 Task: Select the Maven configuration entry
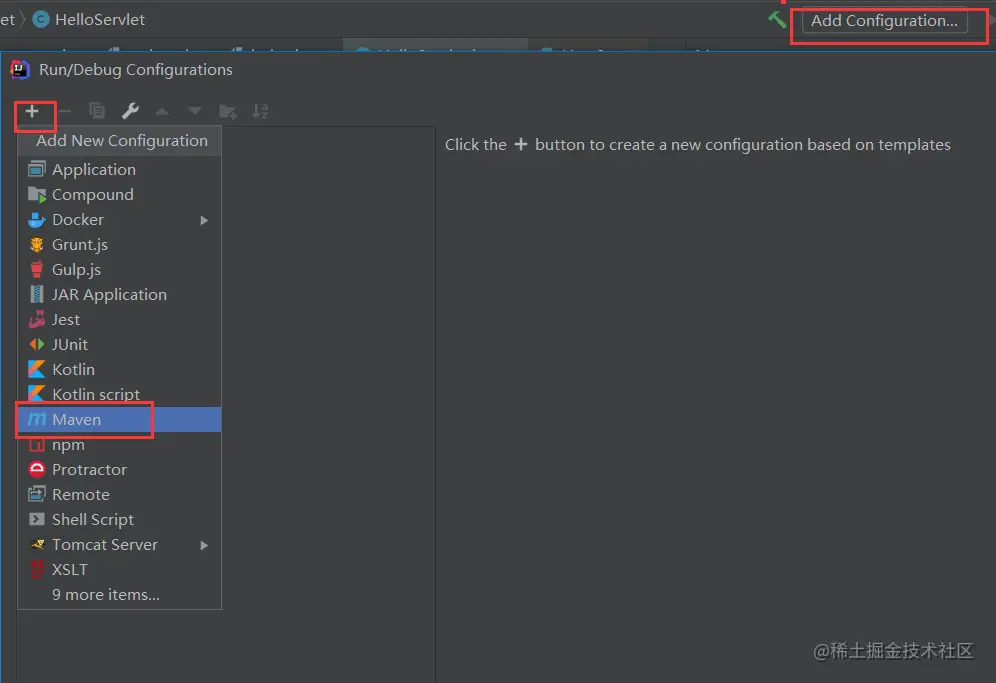119,419
